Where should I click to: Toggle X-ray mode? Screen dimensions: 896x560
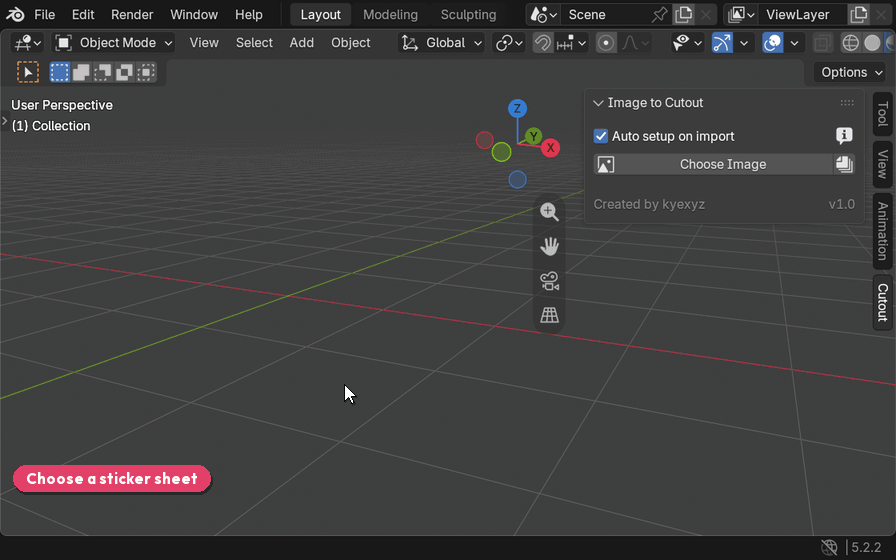coord(822,43)
